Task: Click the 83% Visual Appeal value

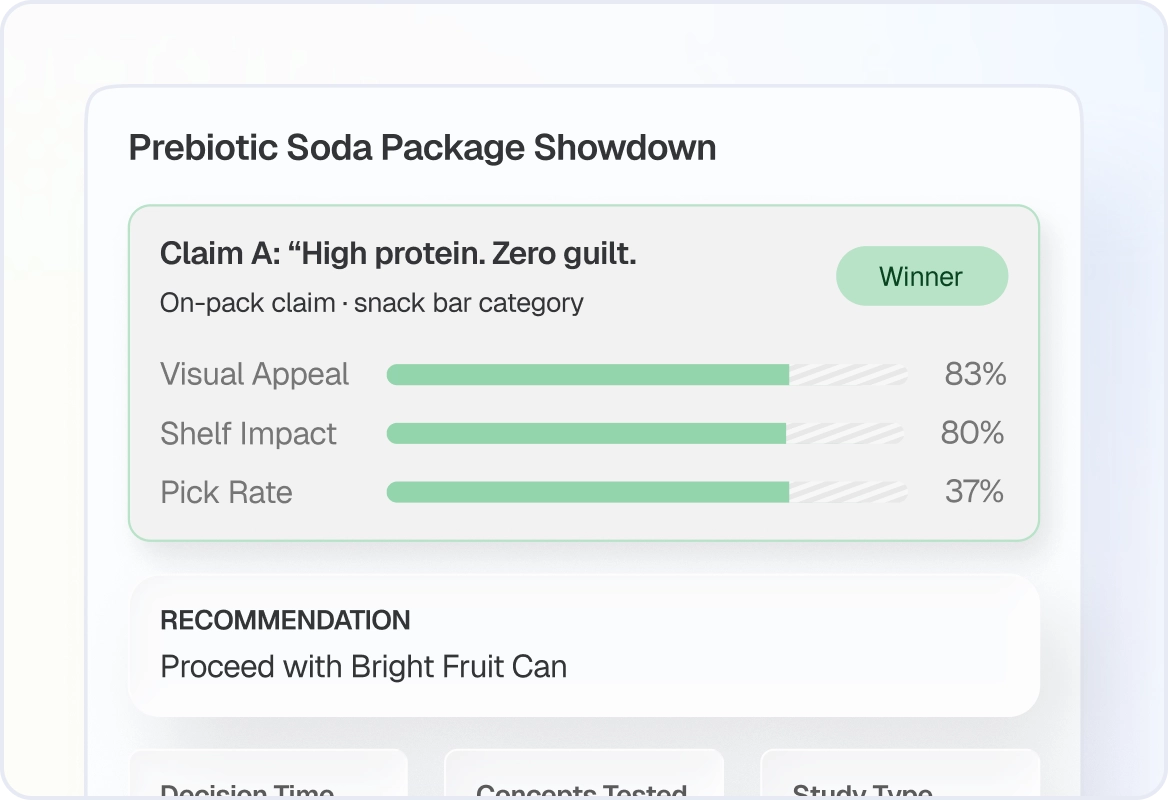Action: pyautogui.click(x=975, y=374)
